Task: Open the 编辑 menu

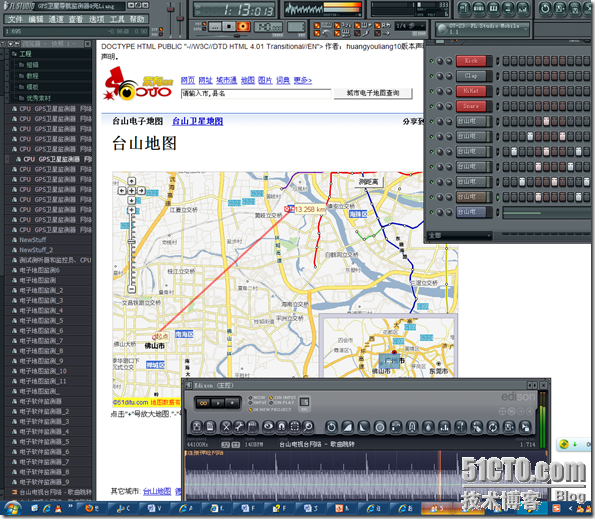Action: (x=36, y=19)
